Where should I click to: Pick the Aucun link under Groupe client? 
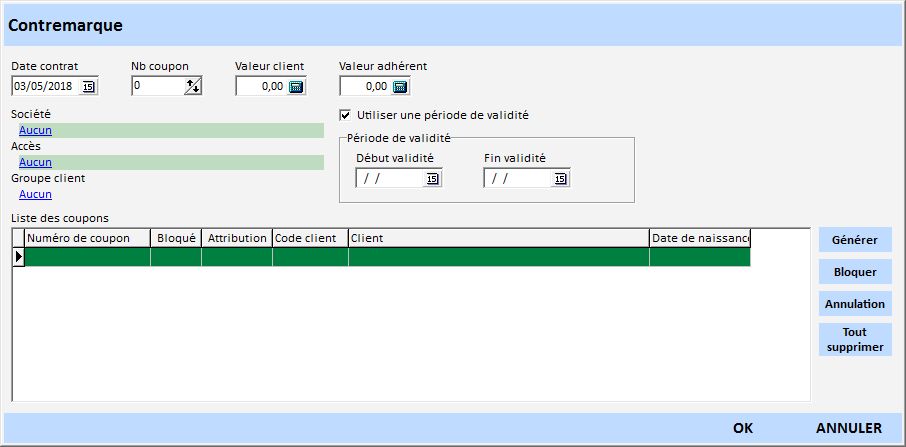[x=35, y=194]
